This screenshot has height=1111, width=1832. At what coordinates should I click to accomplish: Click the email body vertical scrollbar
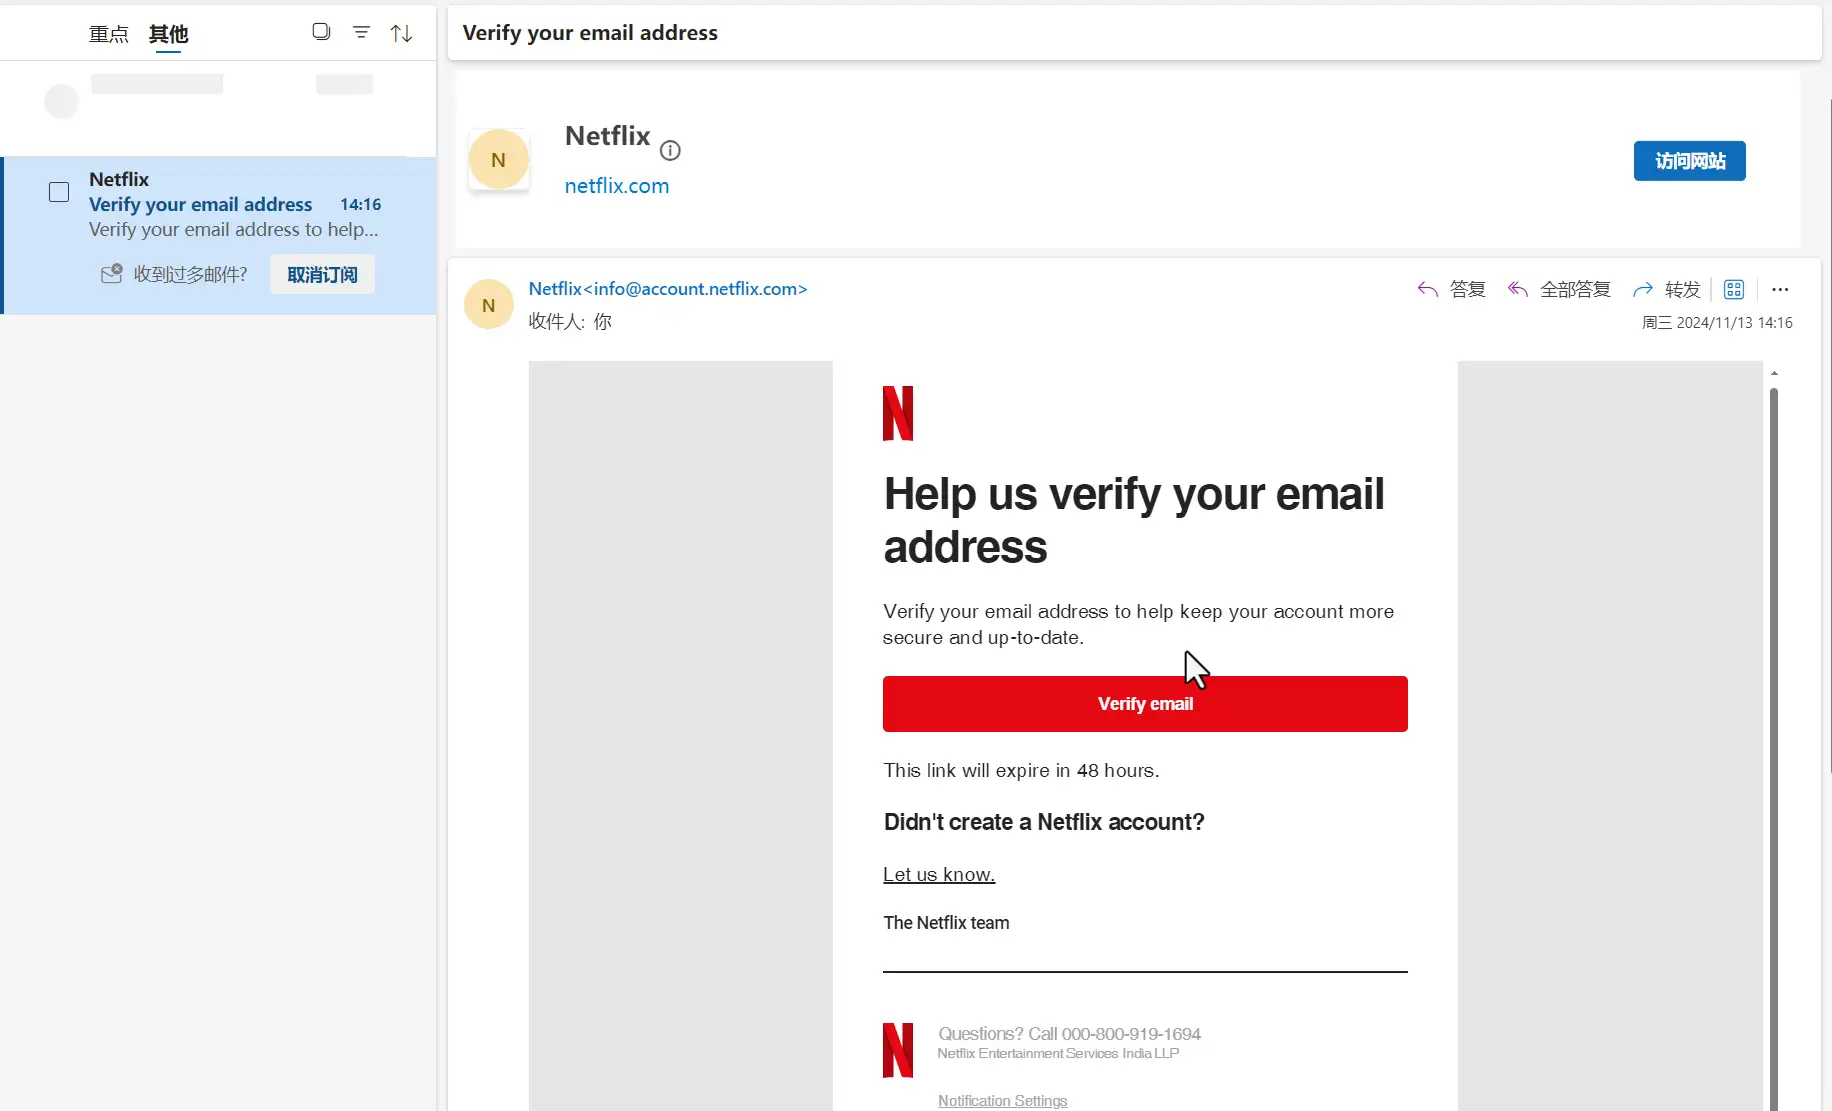1774,750
